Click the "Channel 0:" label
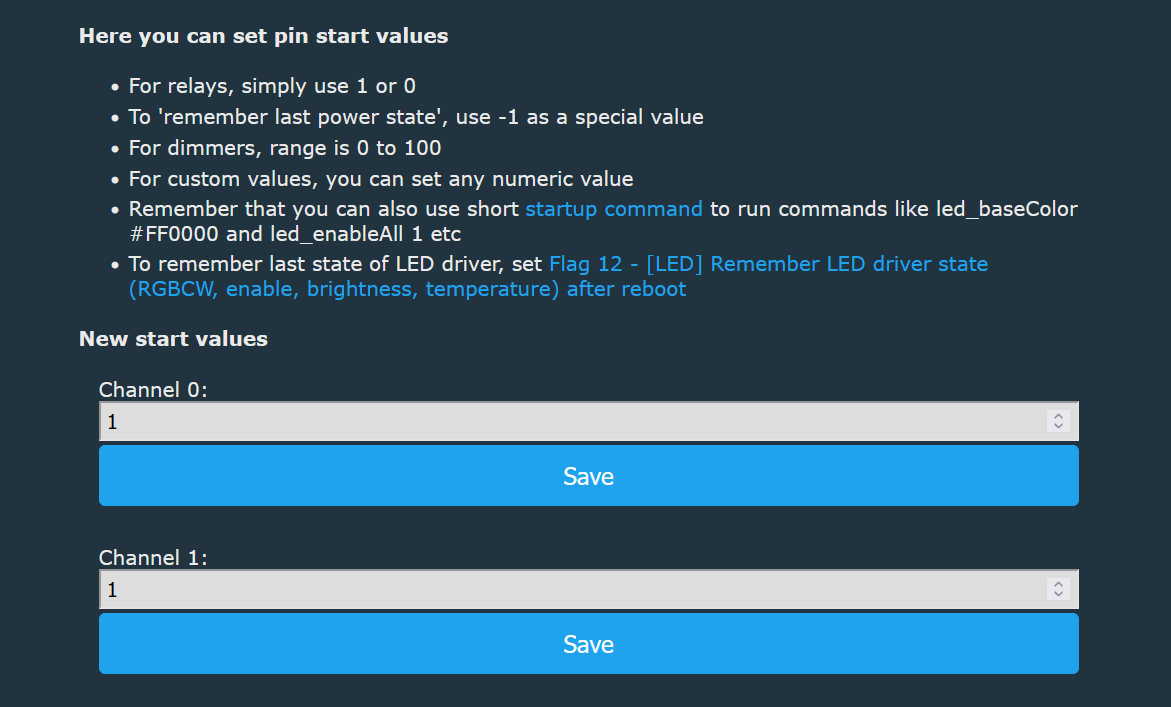This screenshot has width=1171, height=707. [153, 390]
